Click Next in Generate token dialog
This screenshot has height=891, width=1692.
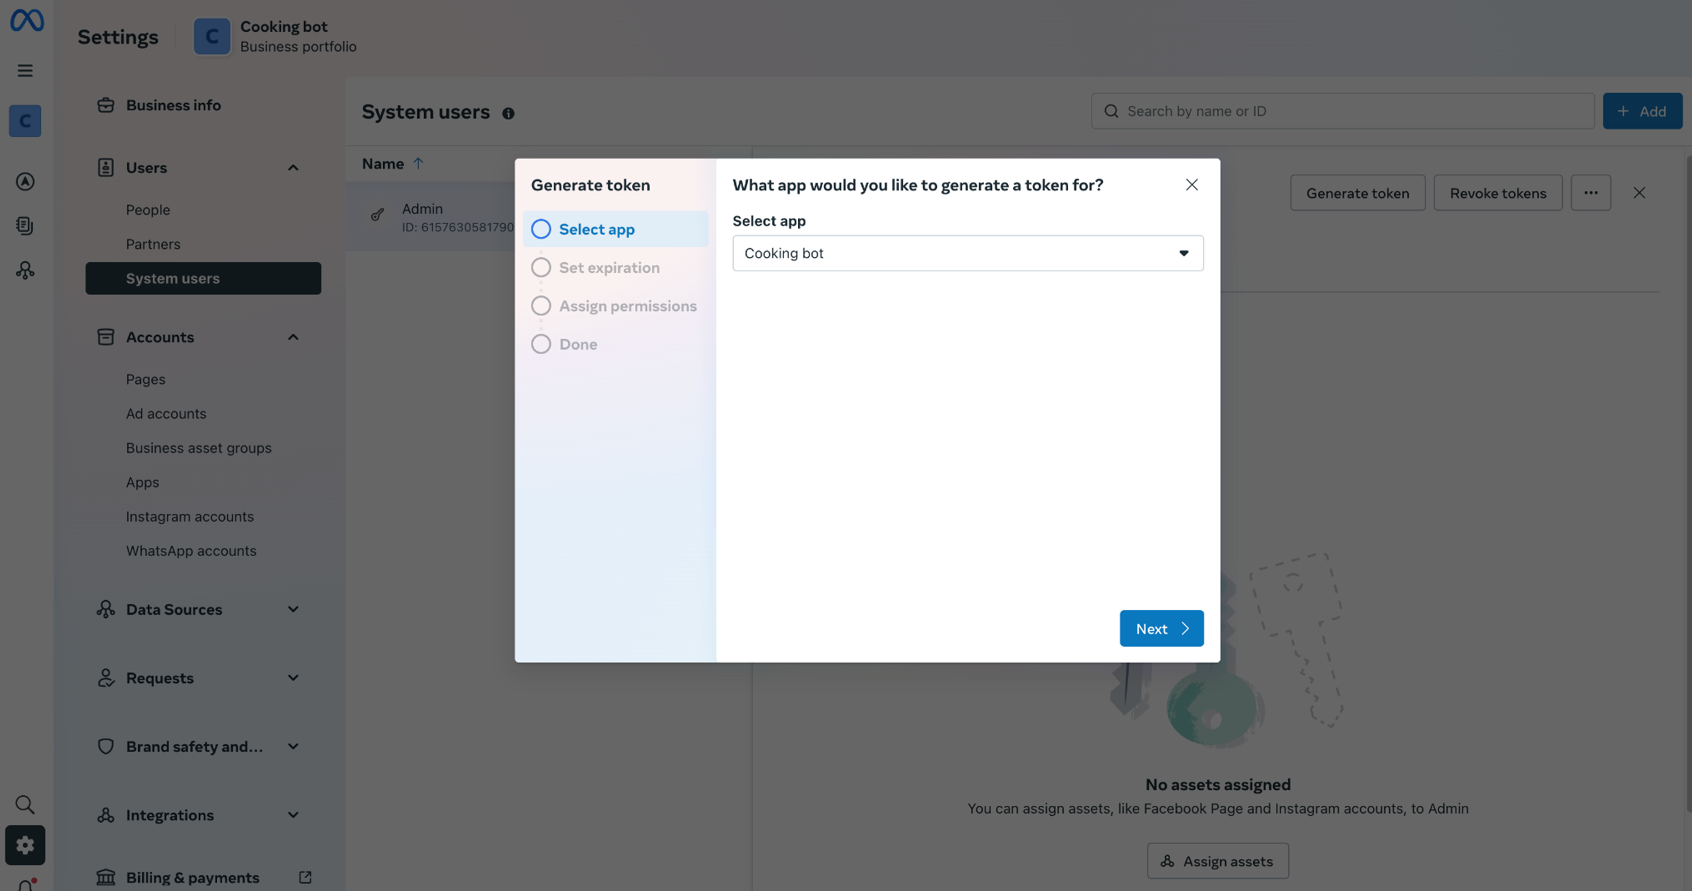pos(1161,629)
